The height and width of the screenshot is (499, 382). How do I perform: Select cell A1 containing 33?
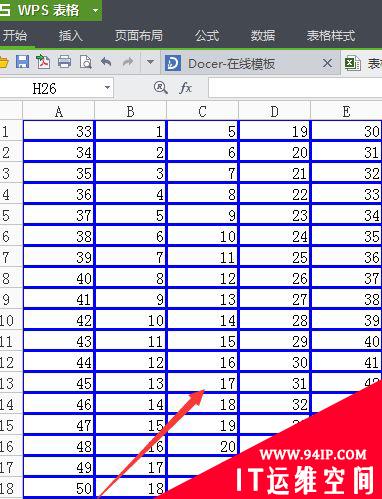(59, 131)
